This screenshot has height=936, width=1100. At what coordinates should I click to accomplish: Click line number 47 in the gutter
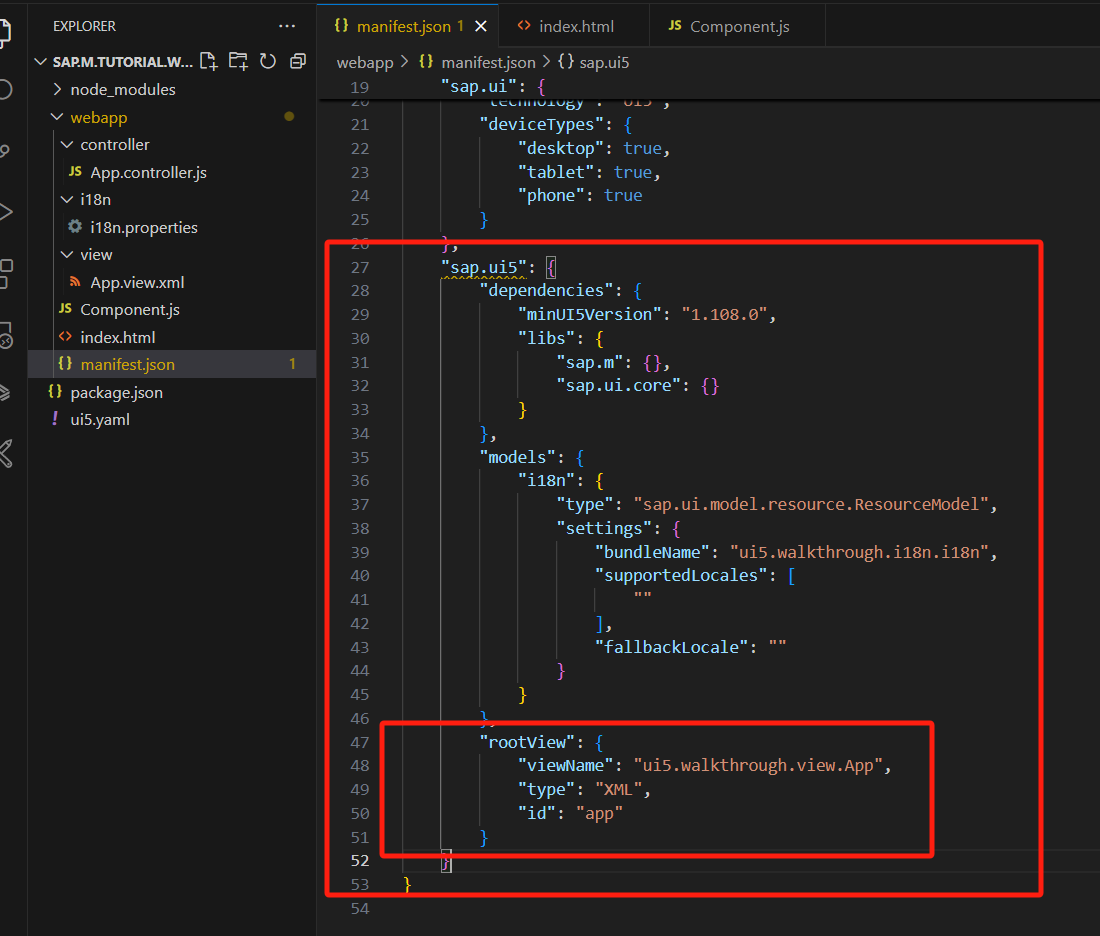[360, 742]
